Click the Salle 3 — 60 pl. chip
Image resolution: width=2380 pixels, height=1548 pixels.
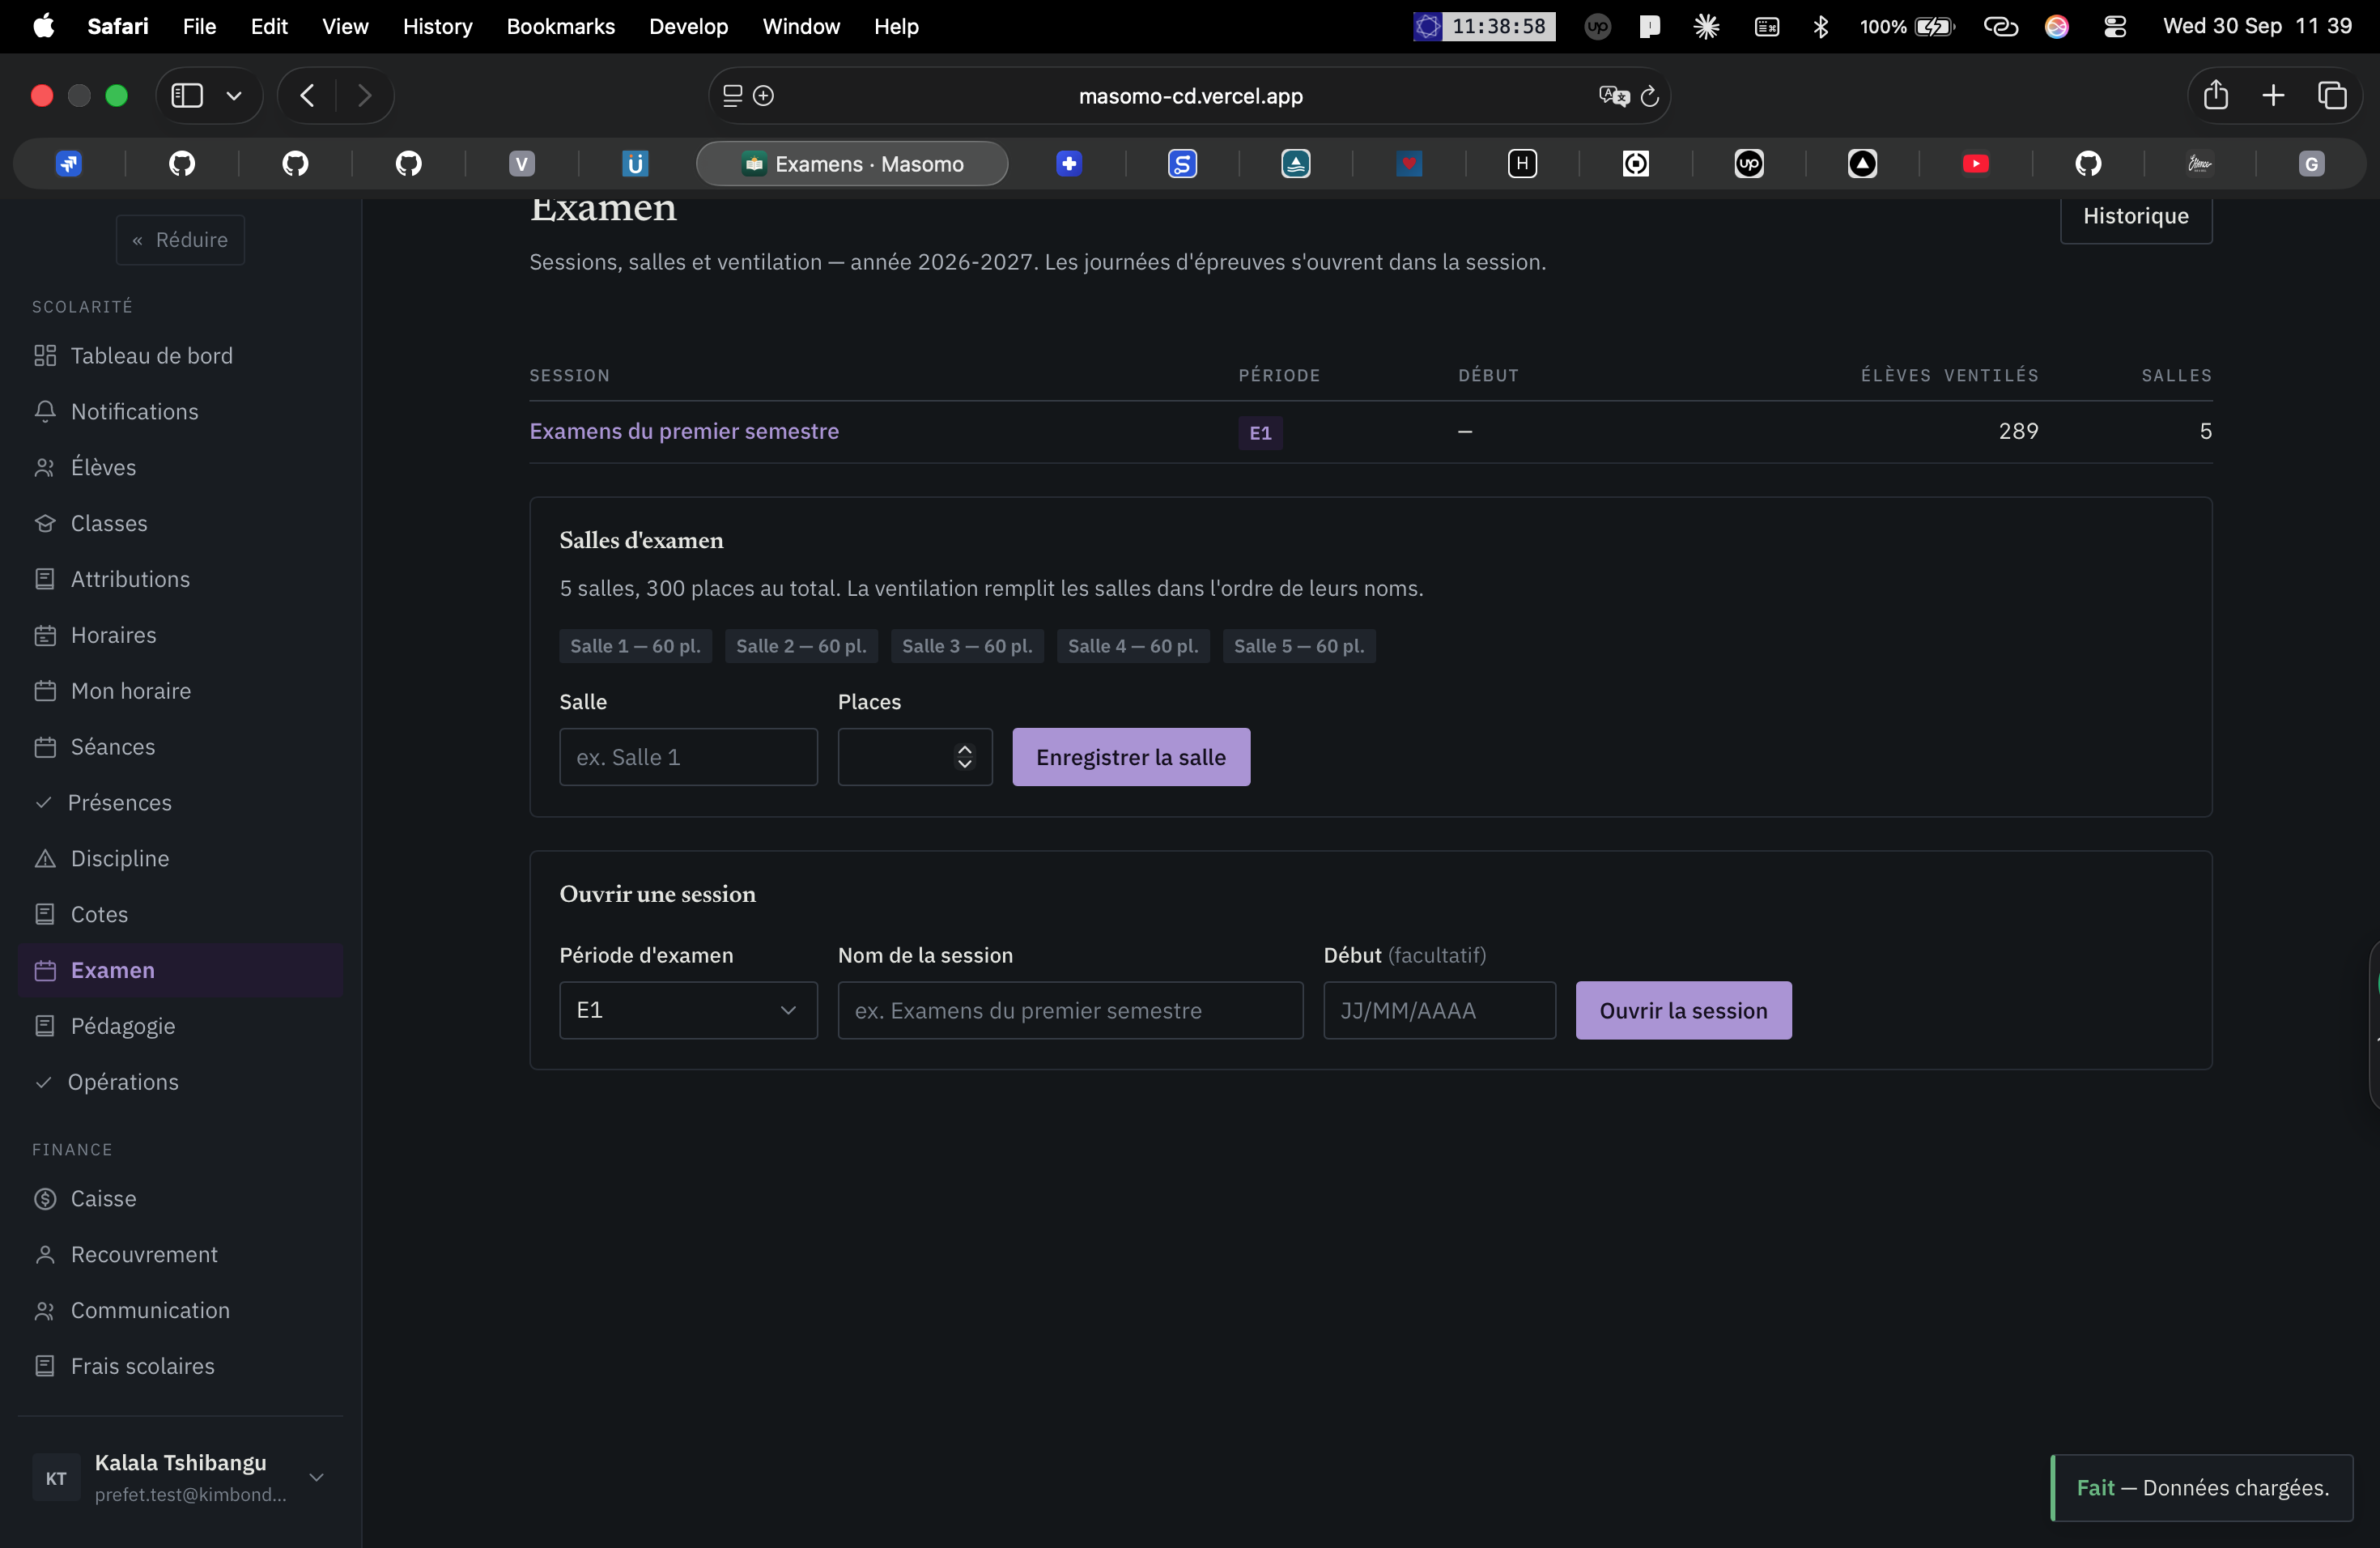click(x=967, y=646)
